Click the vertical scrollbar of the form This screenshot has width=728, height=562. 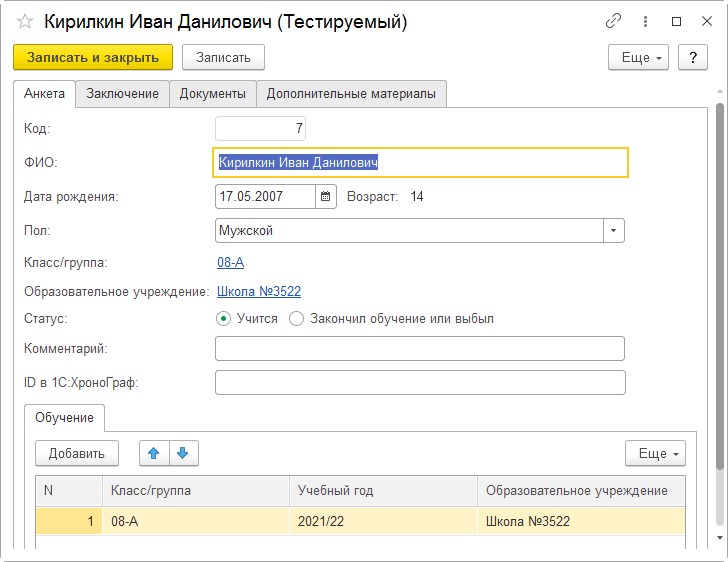coord(720,286)
